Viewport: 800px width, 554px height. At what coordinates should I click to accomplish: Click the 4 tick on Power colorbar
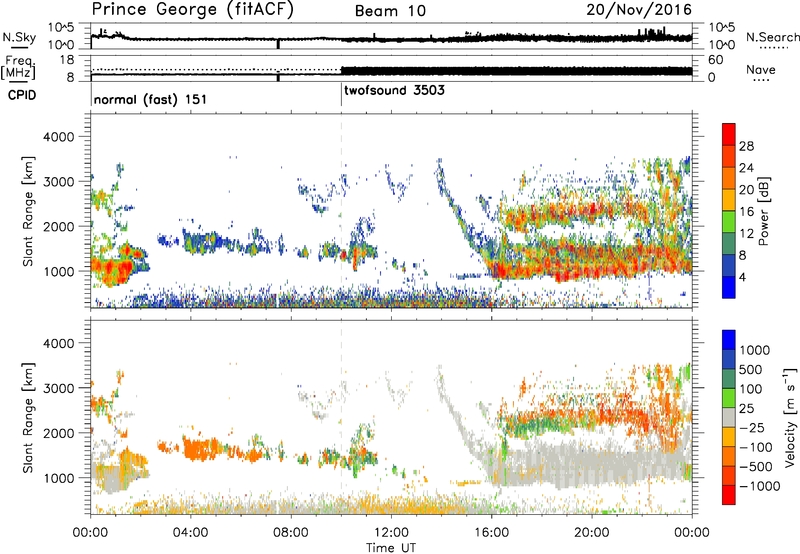[743, 277]
